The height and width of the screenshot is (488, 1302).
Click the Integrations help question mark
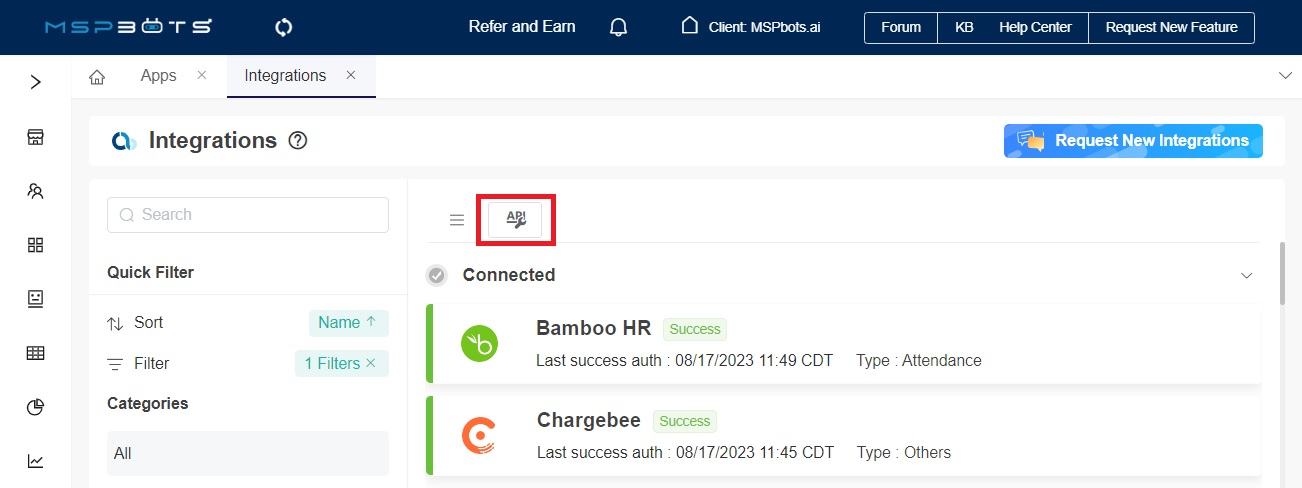[297, 141]
